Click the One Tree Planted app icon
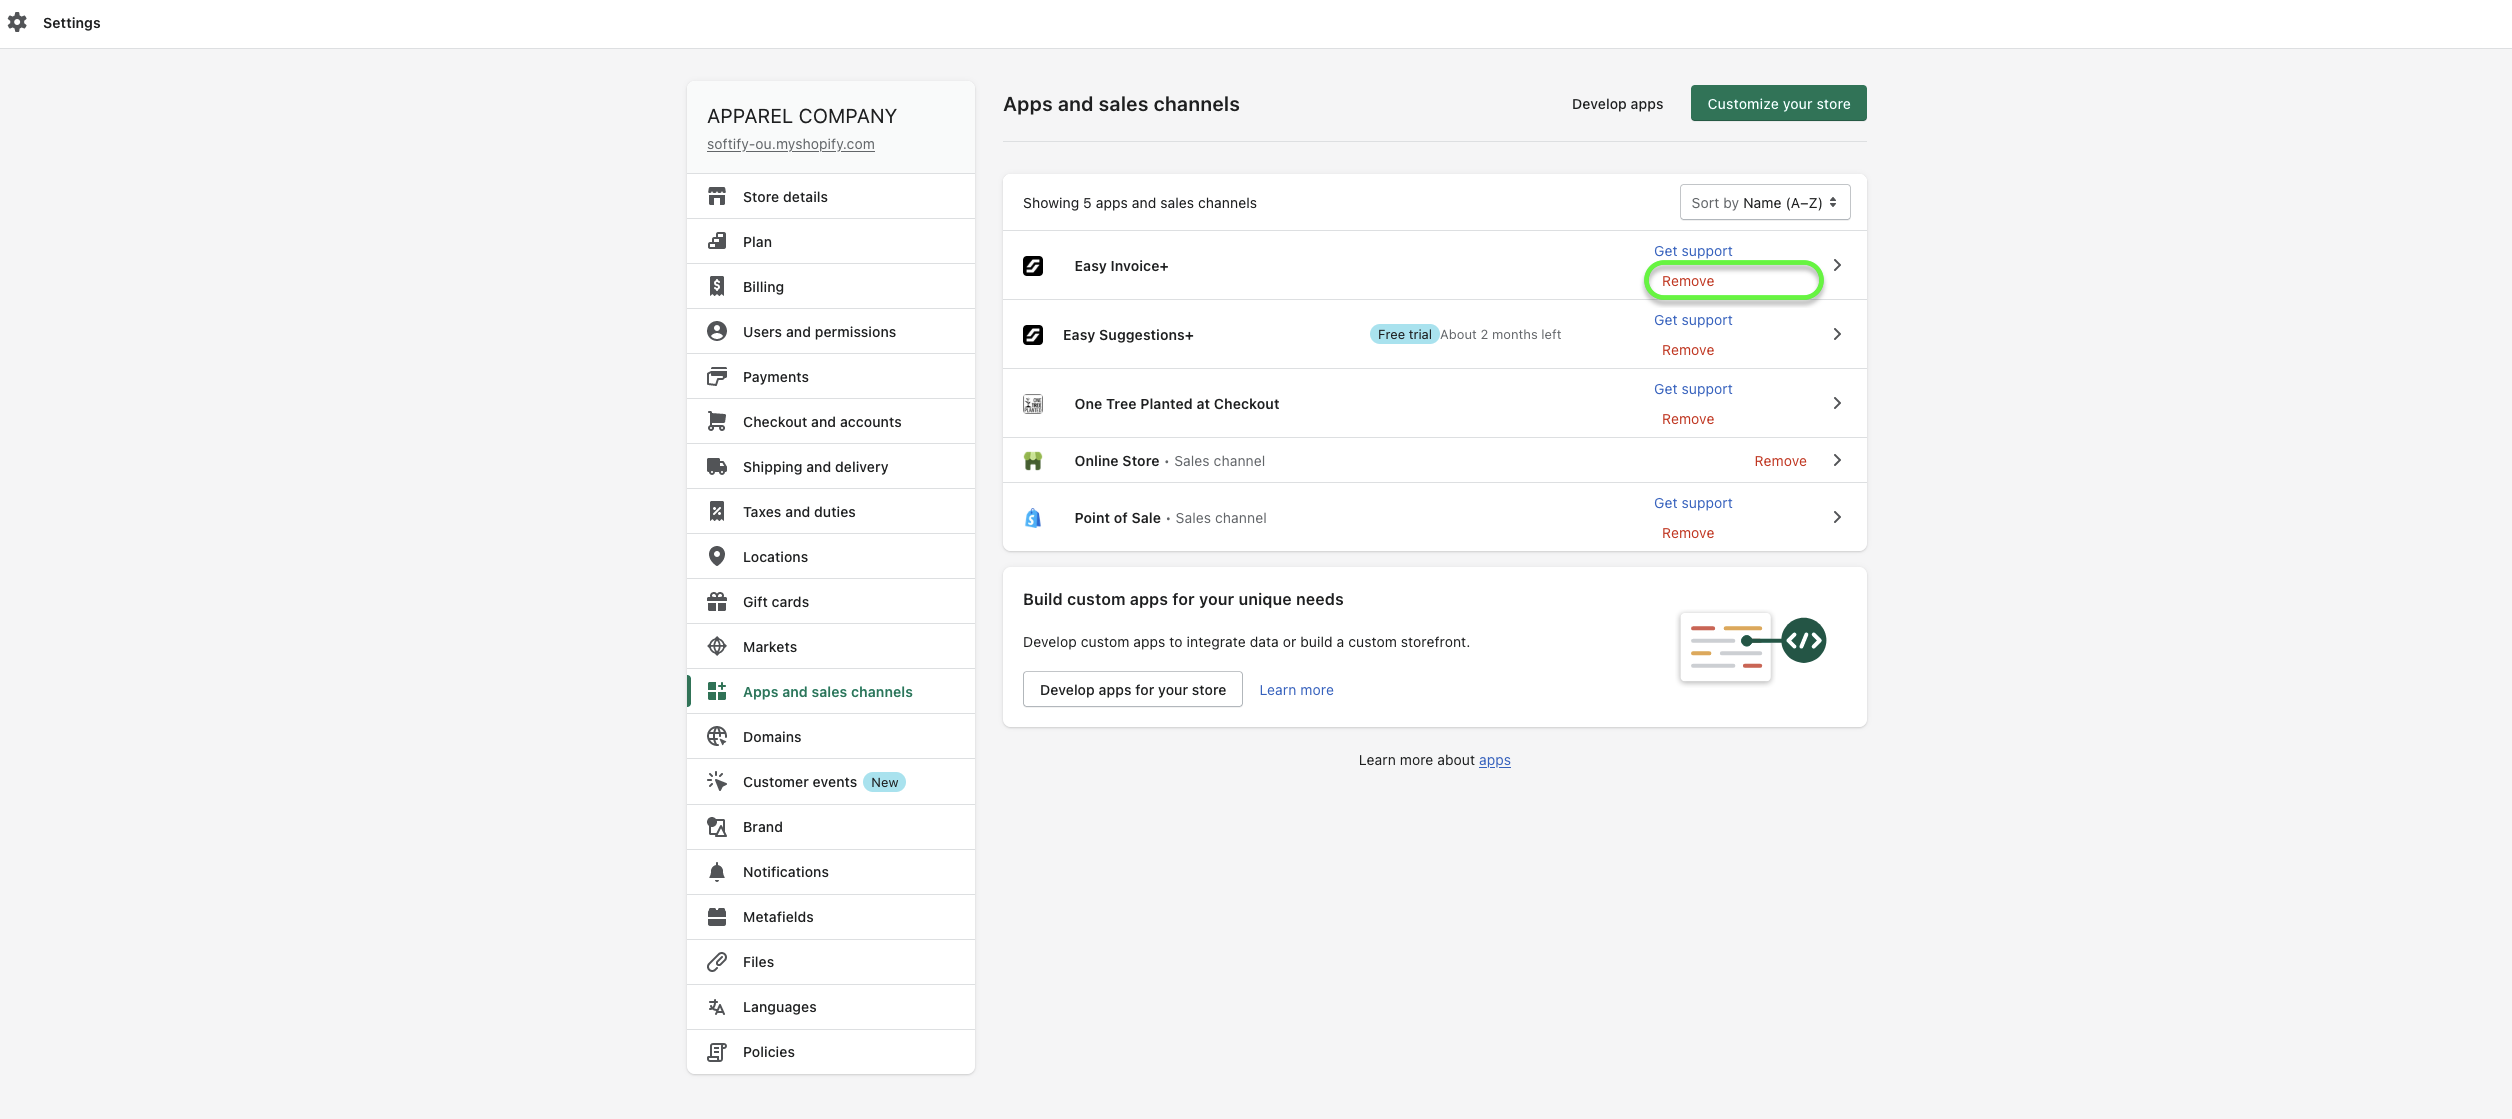Viewport: 2512px width, 1119px height. 1033,404
